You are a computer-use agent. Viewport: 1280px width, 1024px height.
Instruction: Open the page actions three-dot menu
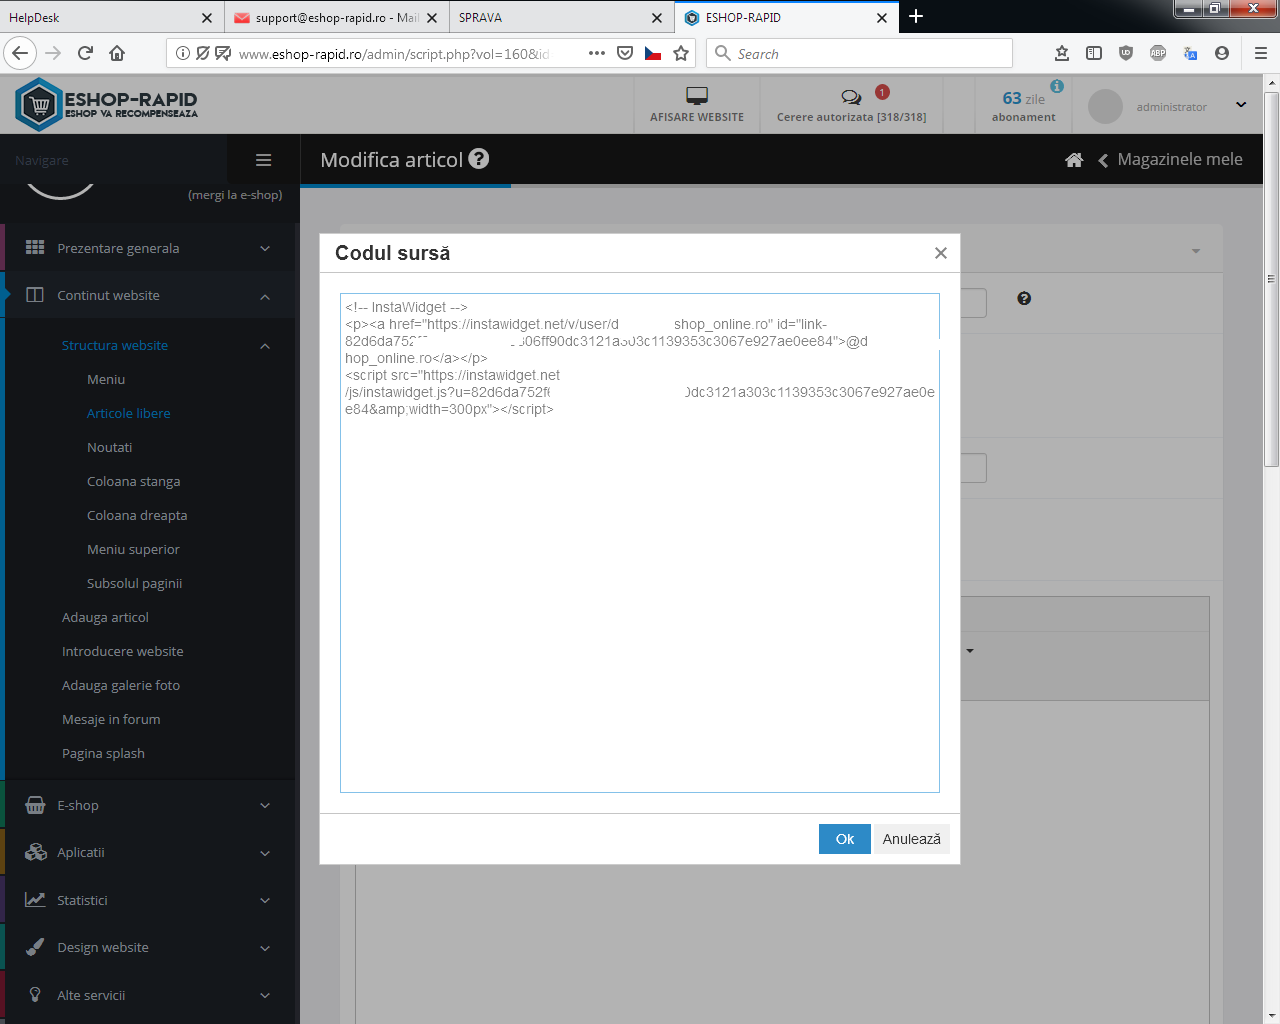tap(597, 53)
